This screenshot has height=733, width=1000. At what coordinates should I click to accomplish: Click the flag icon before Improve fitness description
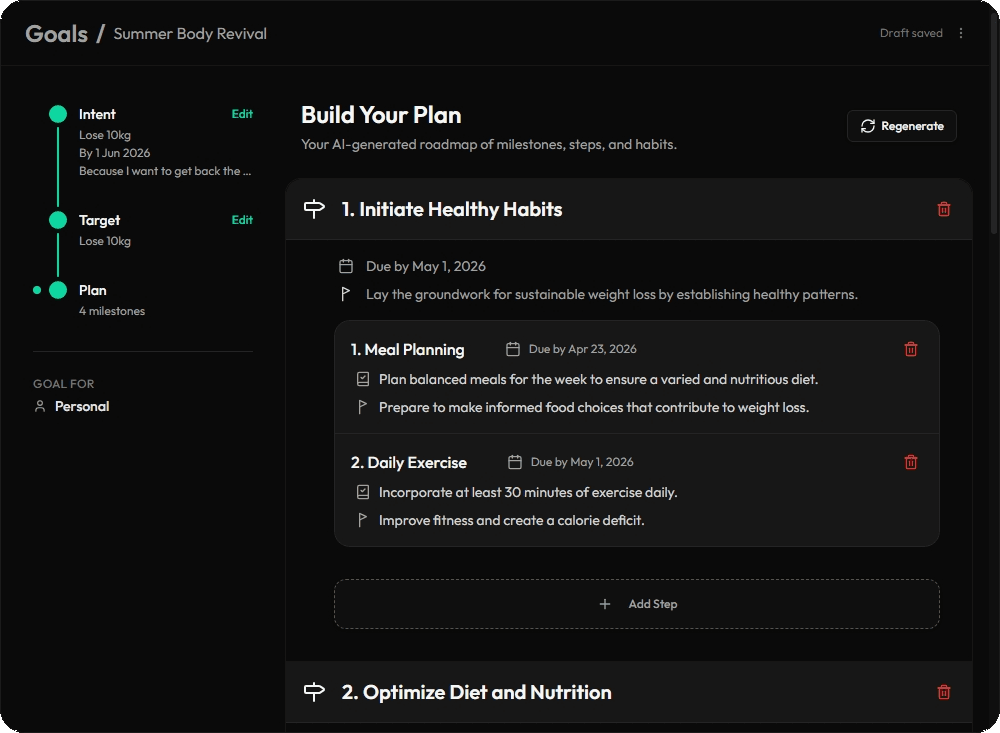tap(364, 521)
